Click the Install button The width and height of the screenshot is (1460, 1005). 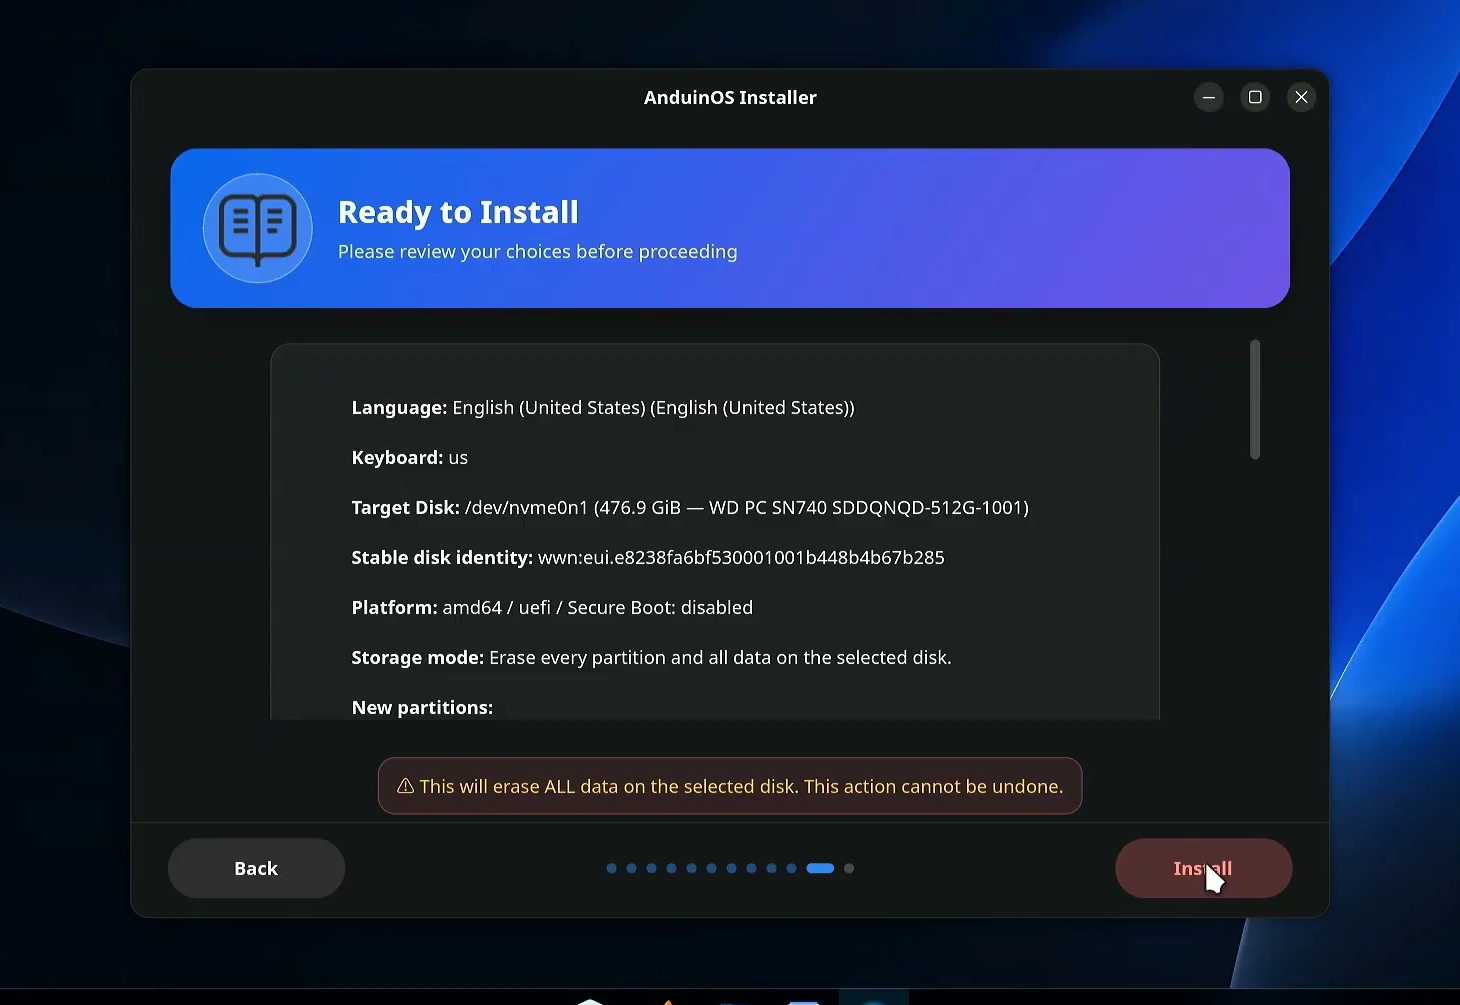pos(1203,868)
